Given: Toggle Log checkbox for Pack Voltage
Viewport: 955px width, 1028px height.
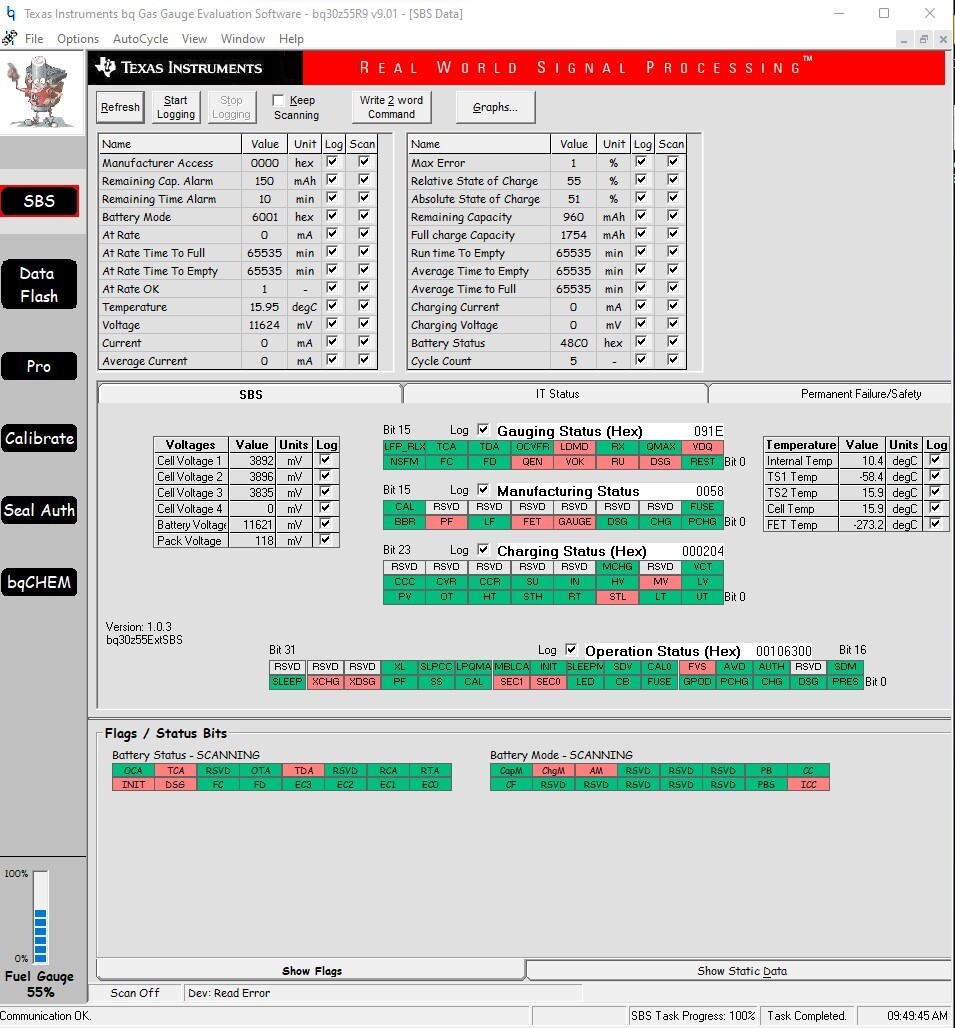Looking at the screenshot, I should [x=325, y=540].
